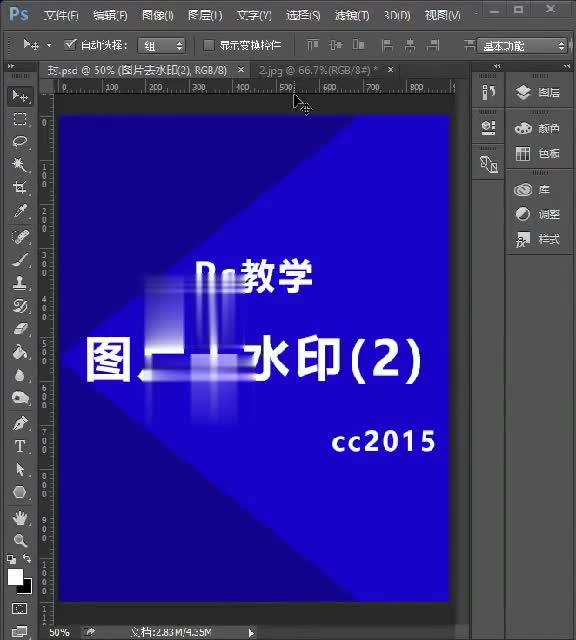
Task: Activate the Clone Stamp tool
Action: (x=20, y=282)
